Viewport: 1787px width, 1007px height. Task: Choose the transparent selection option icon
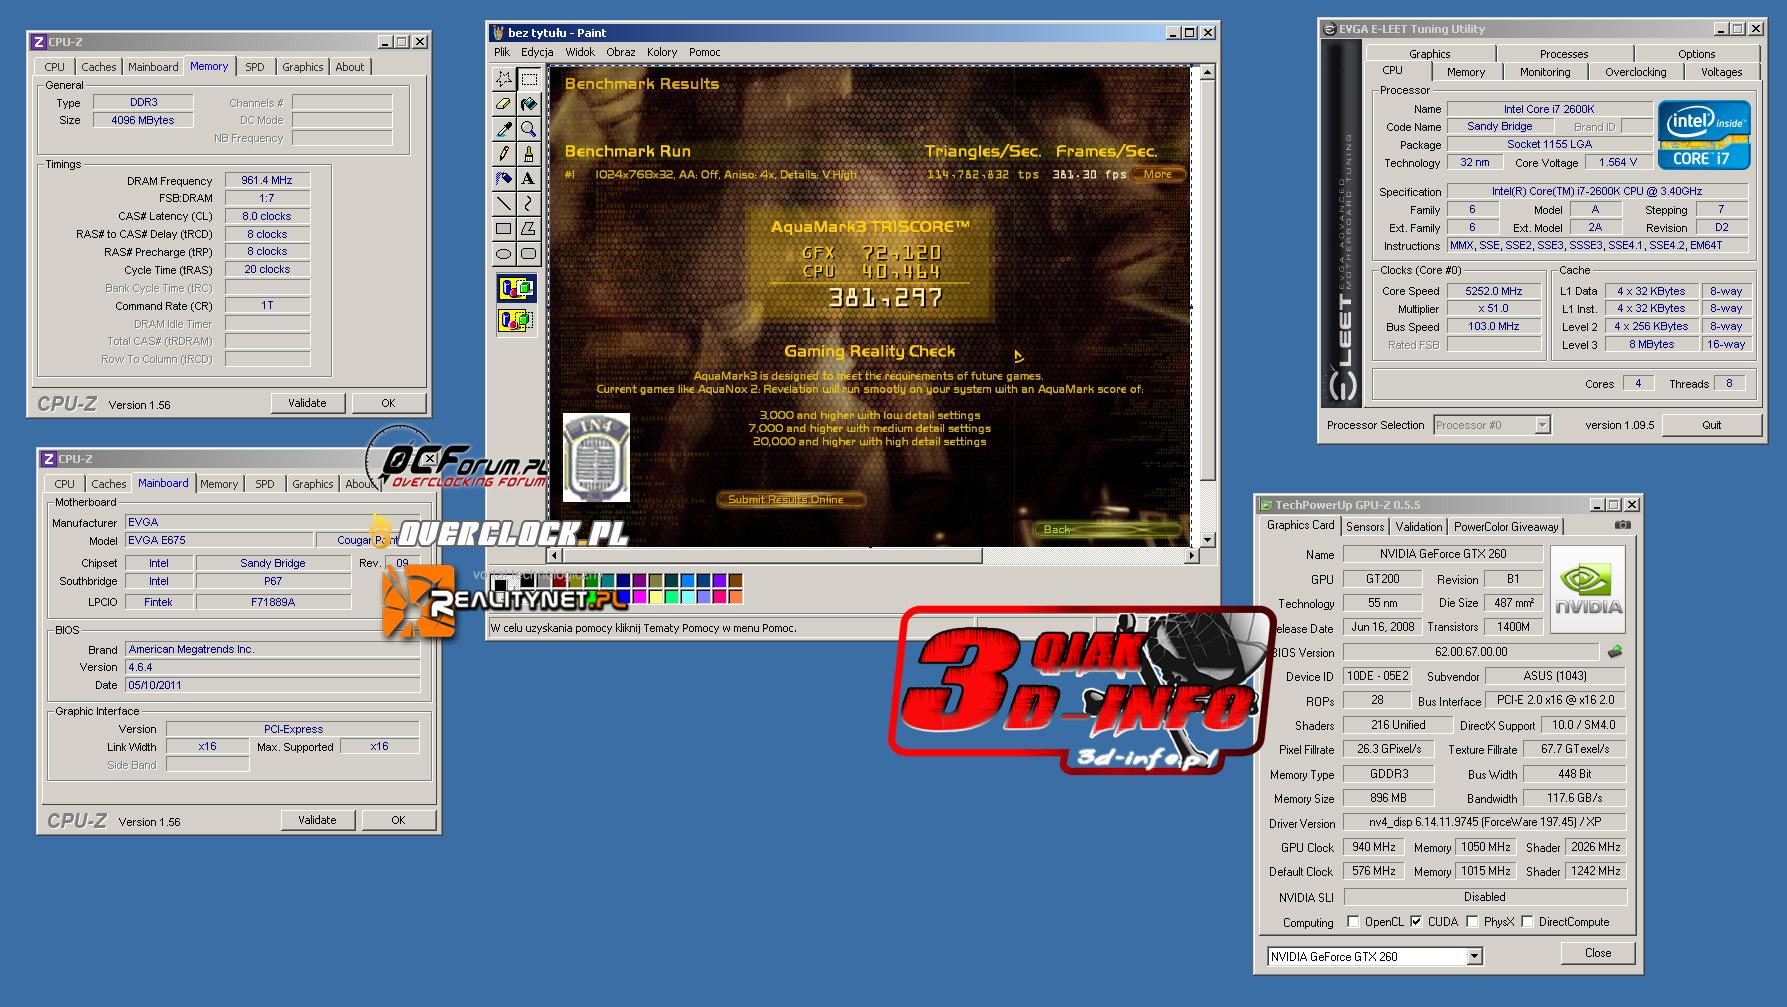[x=516, y=321]
